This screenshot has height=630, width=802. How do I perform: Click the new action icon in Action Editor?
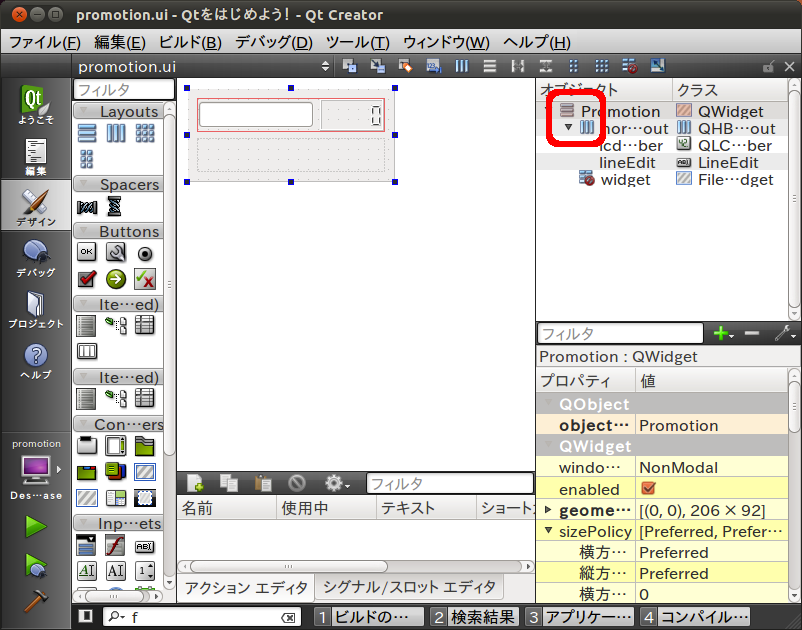(195, 483)
